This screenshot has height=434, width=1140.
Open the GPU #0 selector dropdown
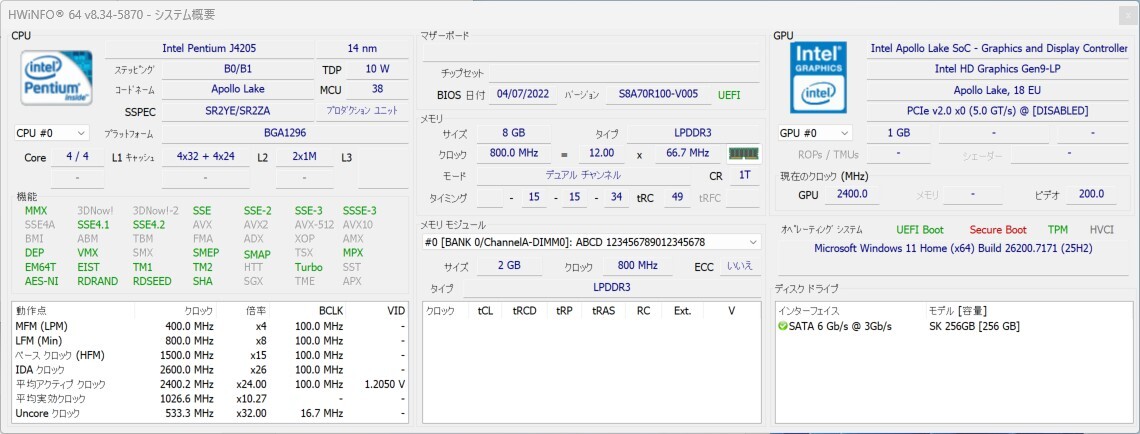pyautogui.click(x=815, y=133)
